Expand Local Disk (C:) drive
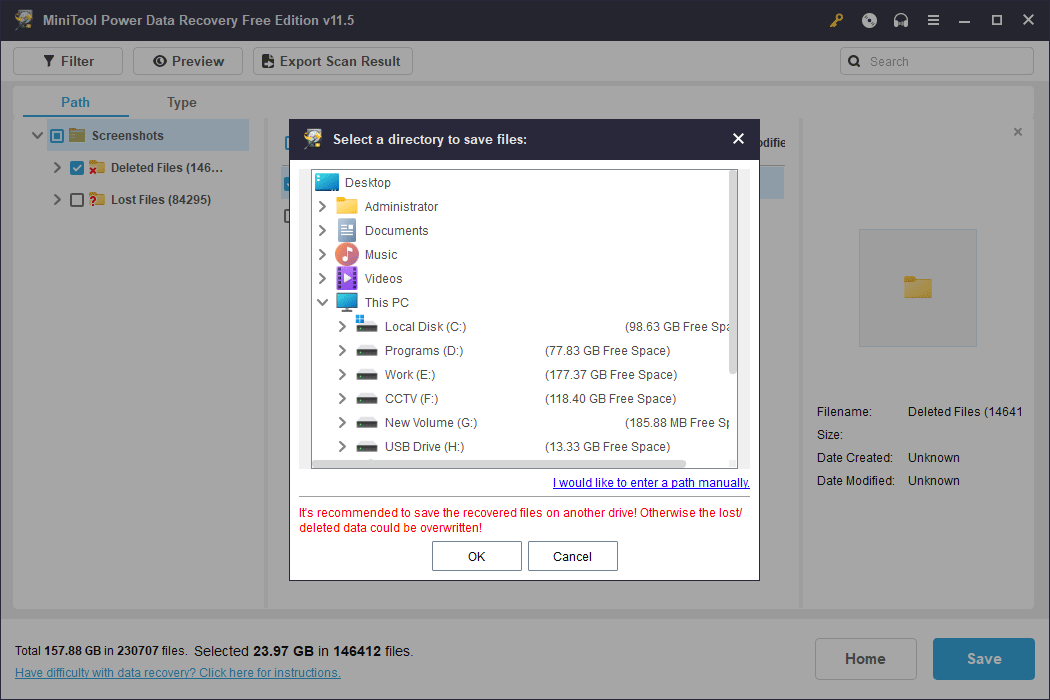This screenshot has width=1050, height=700. 342,326
